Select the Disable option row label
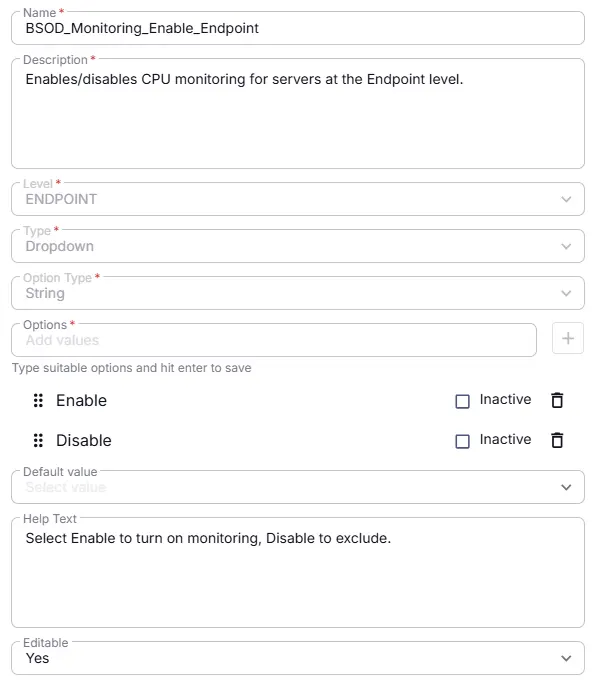The height and width of the screenshot is (682, 597). coord(84,440)
